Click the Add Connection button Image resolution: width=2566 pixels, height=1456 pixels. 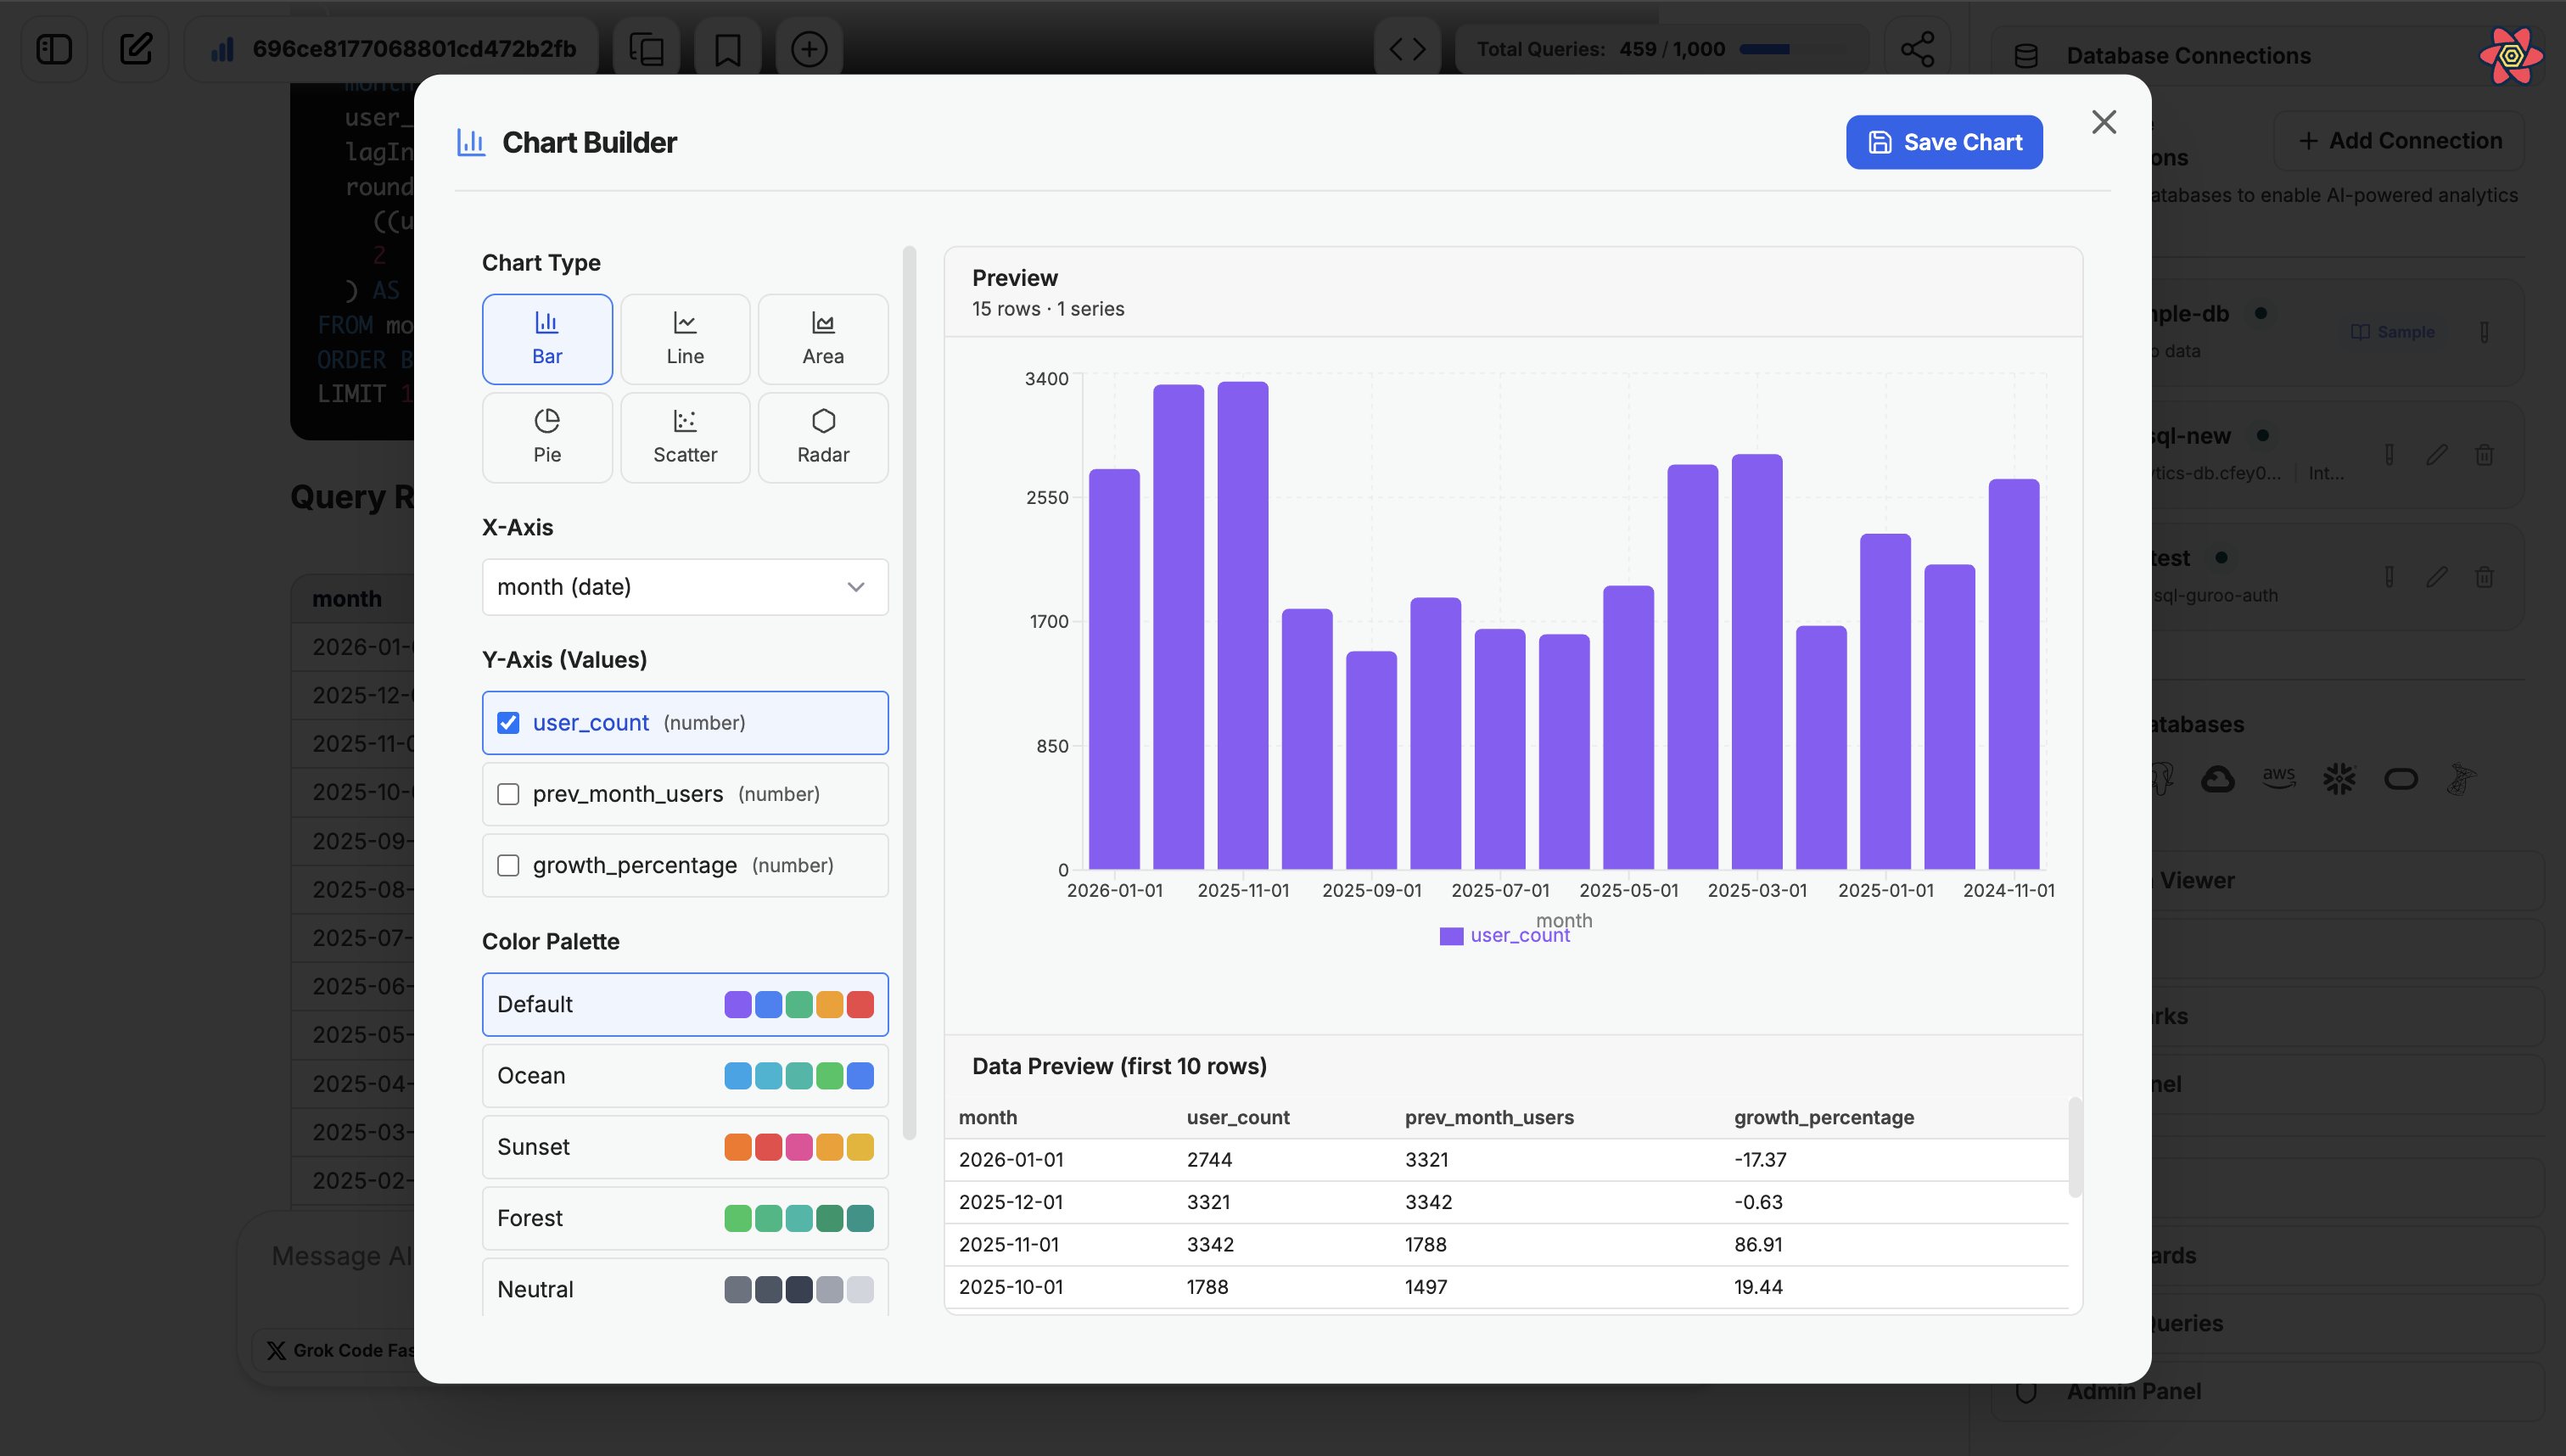point(2400,140)
